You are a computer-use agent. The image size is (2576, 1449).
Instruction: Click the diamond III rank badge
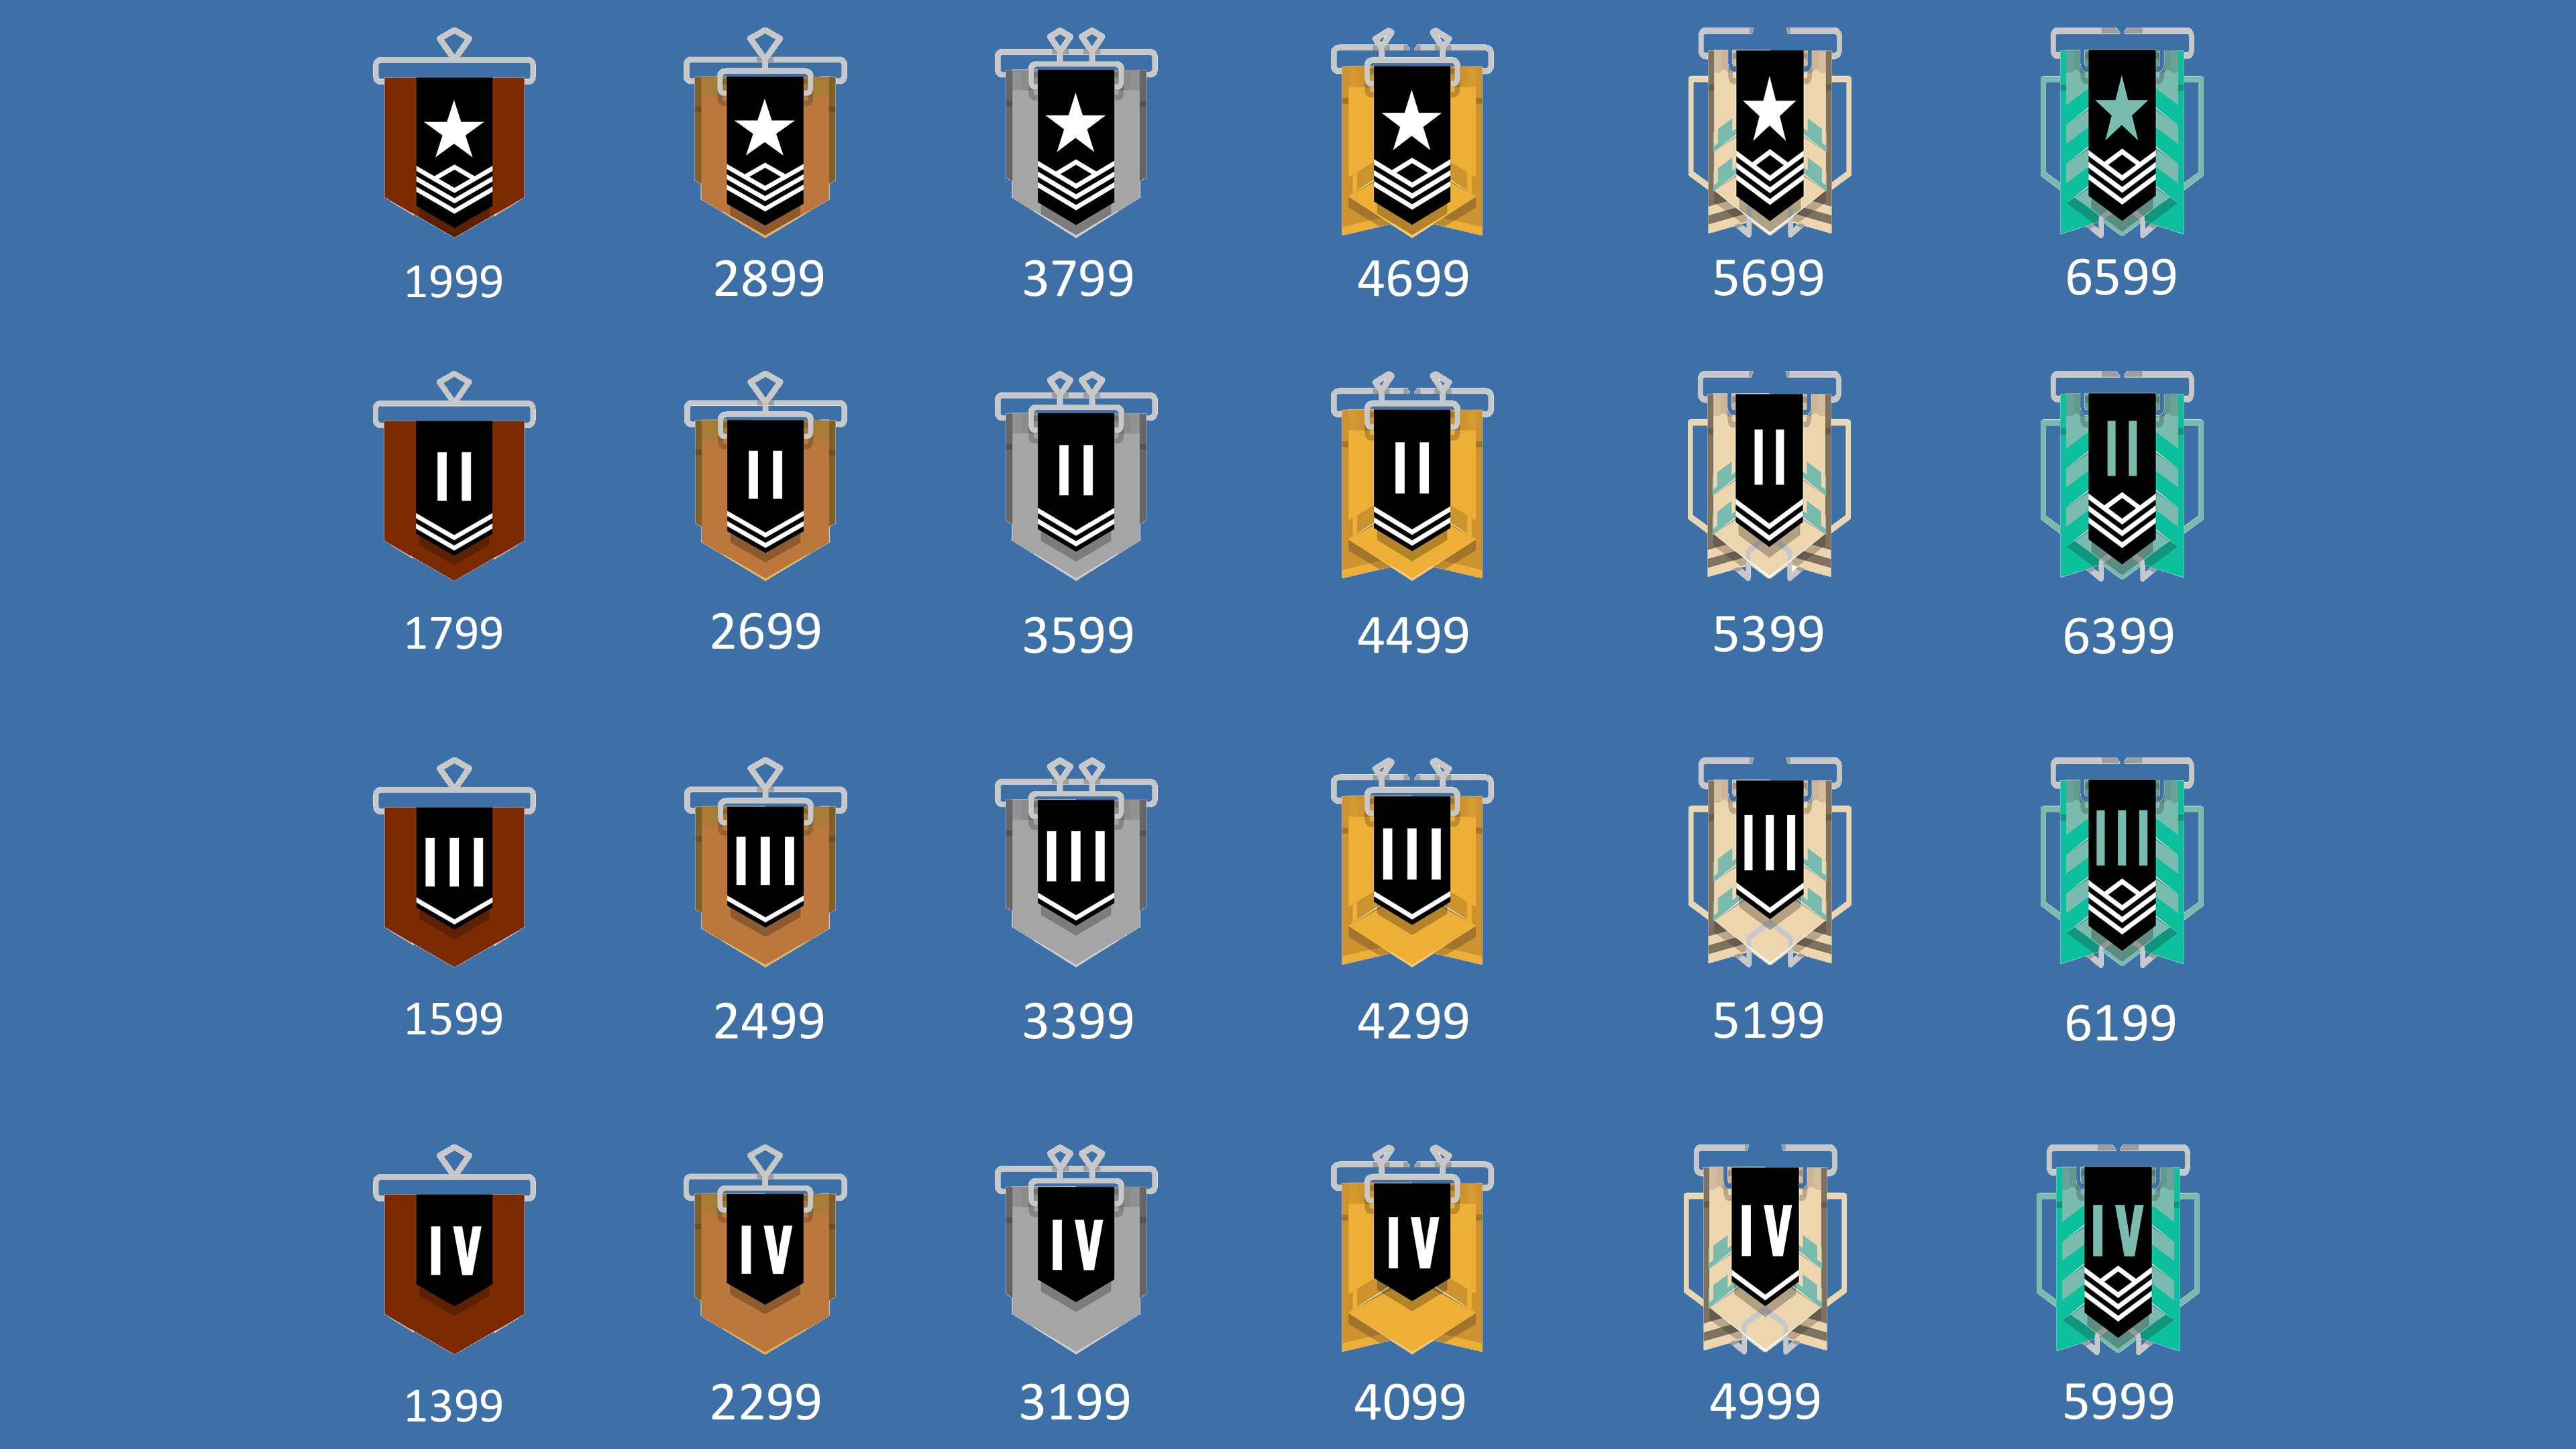2121,862
